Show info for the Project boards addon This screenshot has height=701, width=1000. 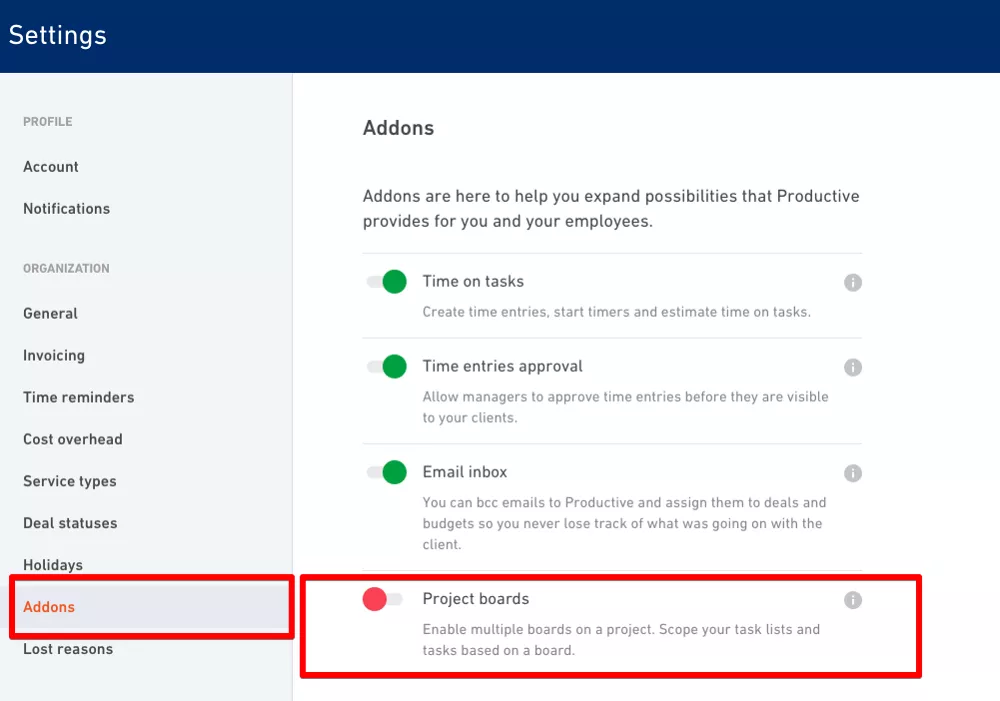click(x=853, y=600)
